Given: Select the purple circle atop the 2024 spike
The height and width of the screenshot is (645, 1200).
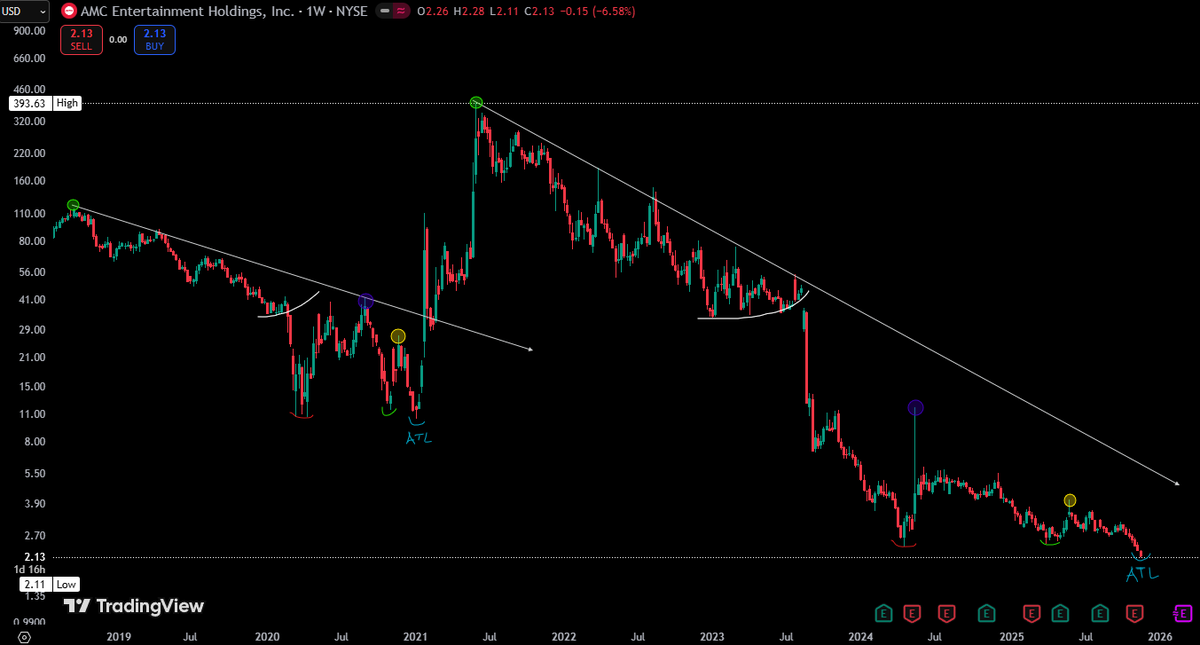Looking at the screenshot, I should coord(915,407).
